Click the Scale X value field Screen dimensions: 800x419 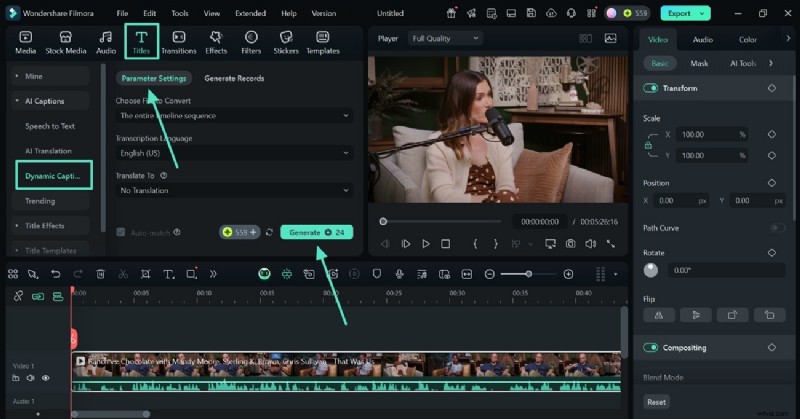[x=704, y=134]
